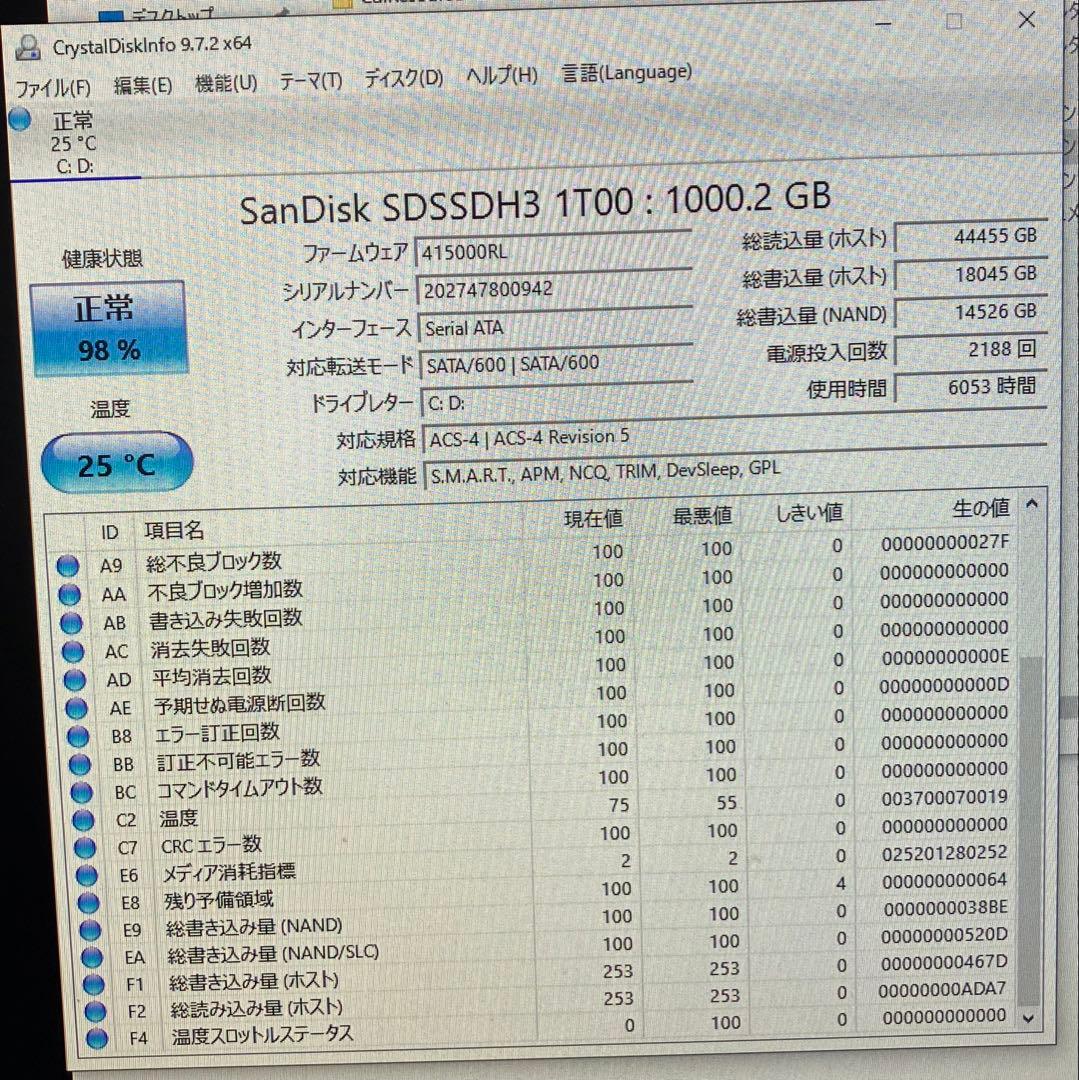Click the blue disk status icon above 25°C
The image size is (1079, 1080).
tap(18, 119)
